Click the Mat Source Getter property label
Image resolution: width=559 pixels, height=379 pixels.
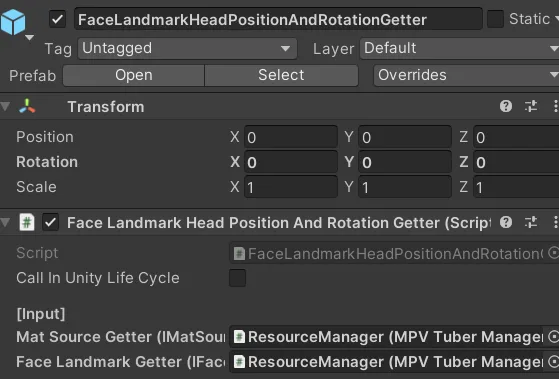(120, 337)
